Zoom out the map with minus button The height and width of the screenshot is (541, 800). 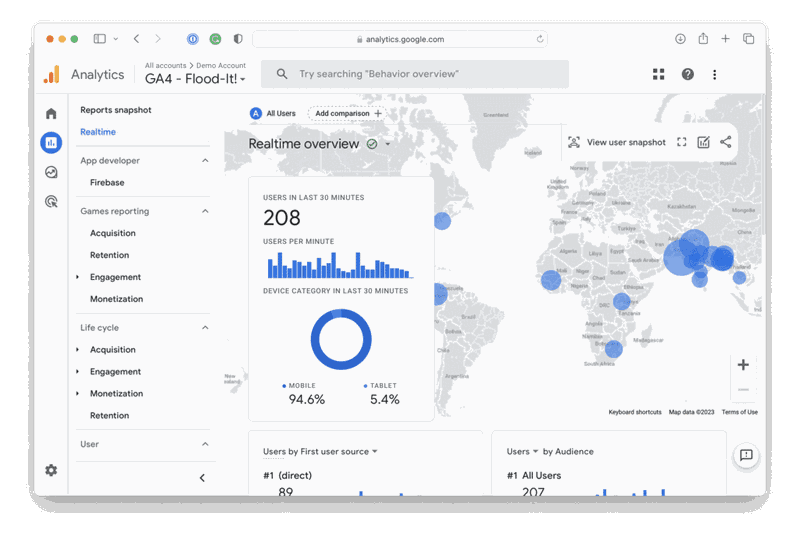[743, 389]
